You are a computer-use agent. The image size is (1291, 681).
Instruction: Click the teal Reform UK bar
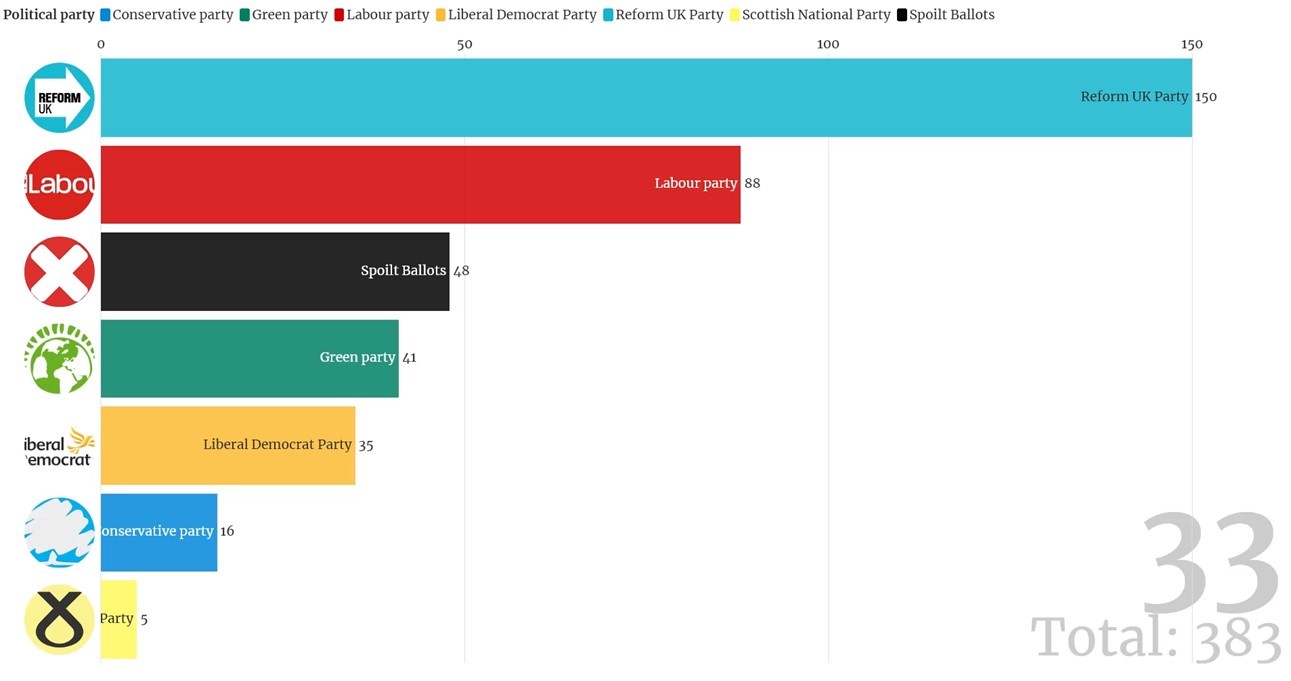(646, 98)
